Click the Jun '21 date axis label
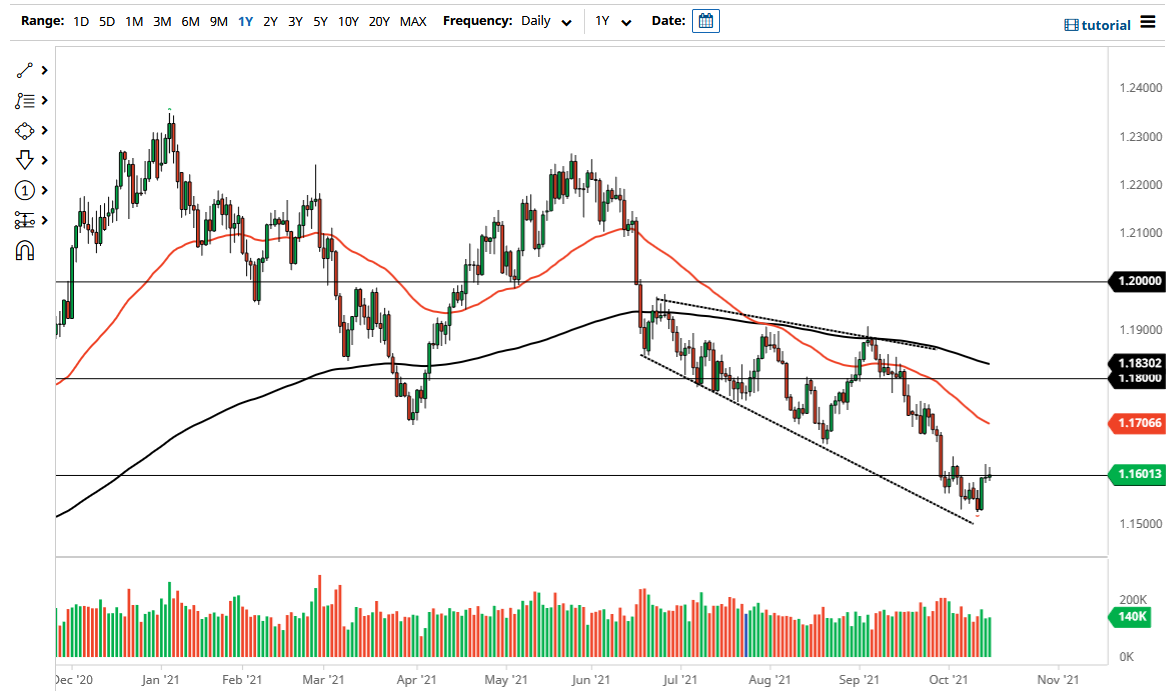 590,680
